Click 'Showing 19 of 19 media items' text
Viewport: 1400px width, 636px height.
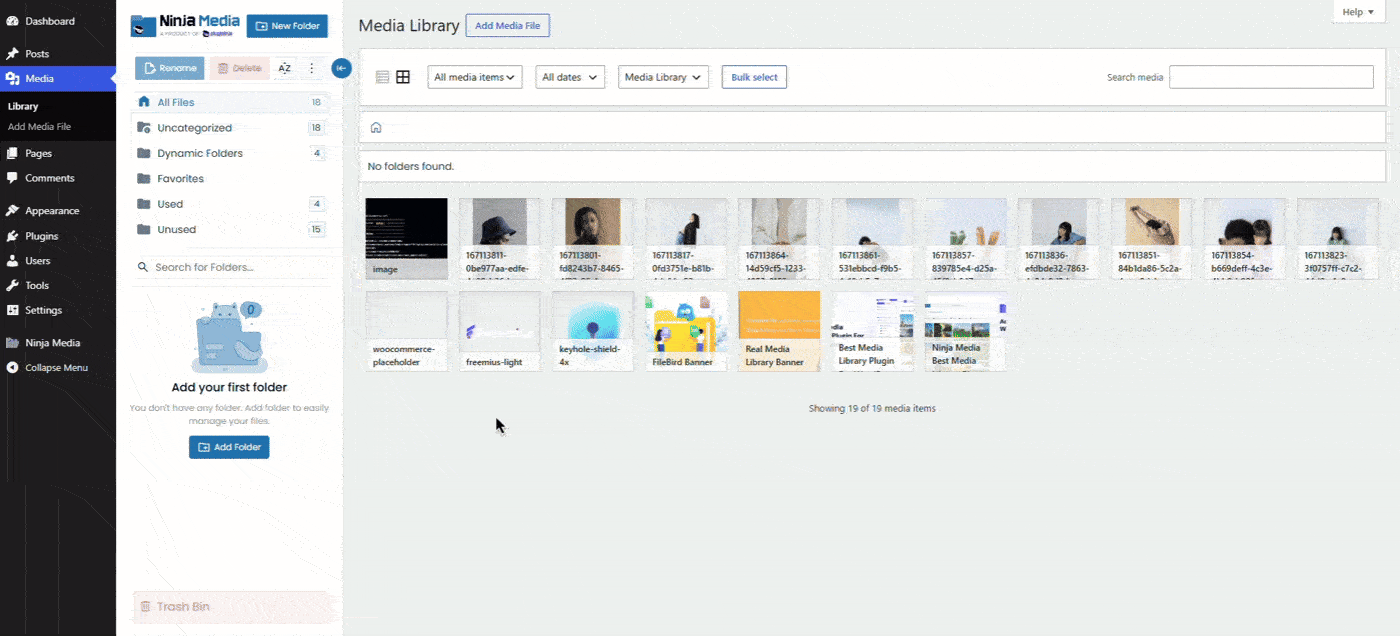coord(872,408)
